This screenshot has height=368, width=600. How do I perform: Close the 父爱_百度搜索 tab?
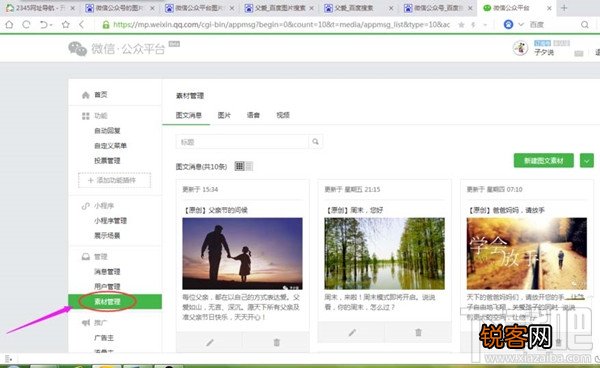point(391,8)
